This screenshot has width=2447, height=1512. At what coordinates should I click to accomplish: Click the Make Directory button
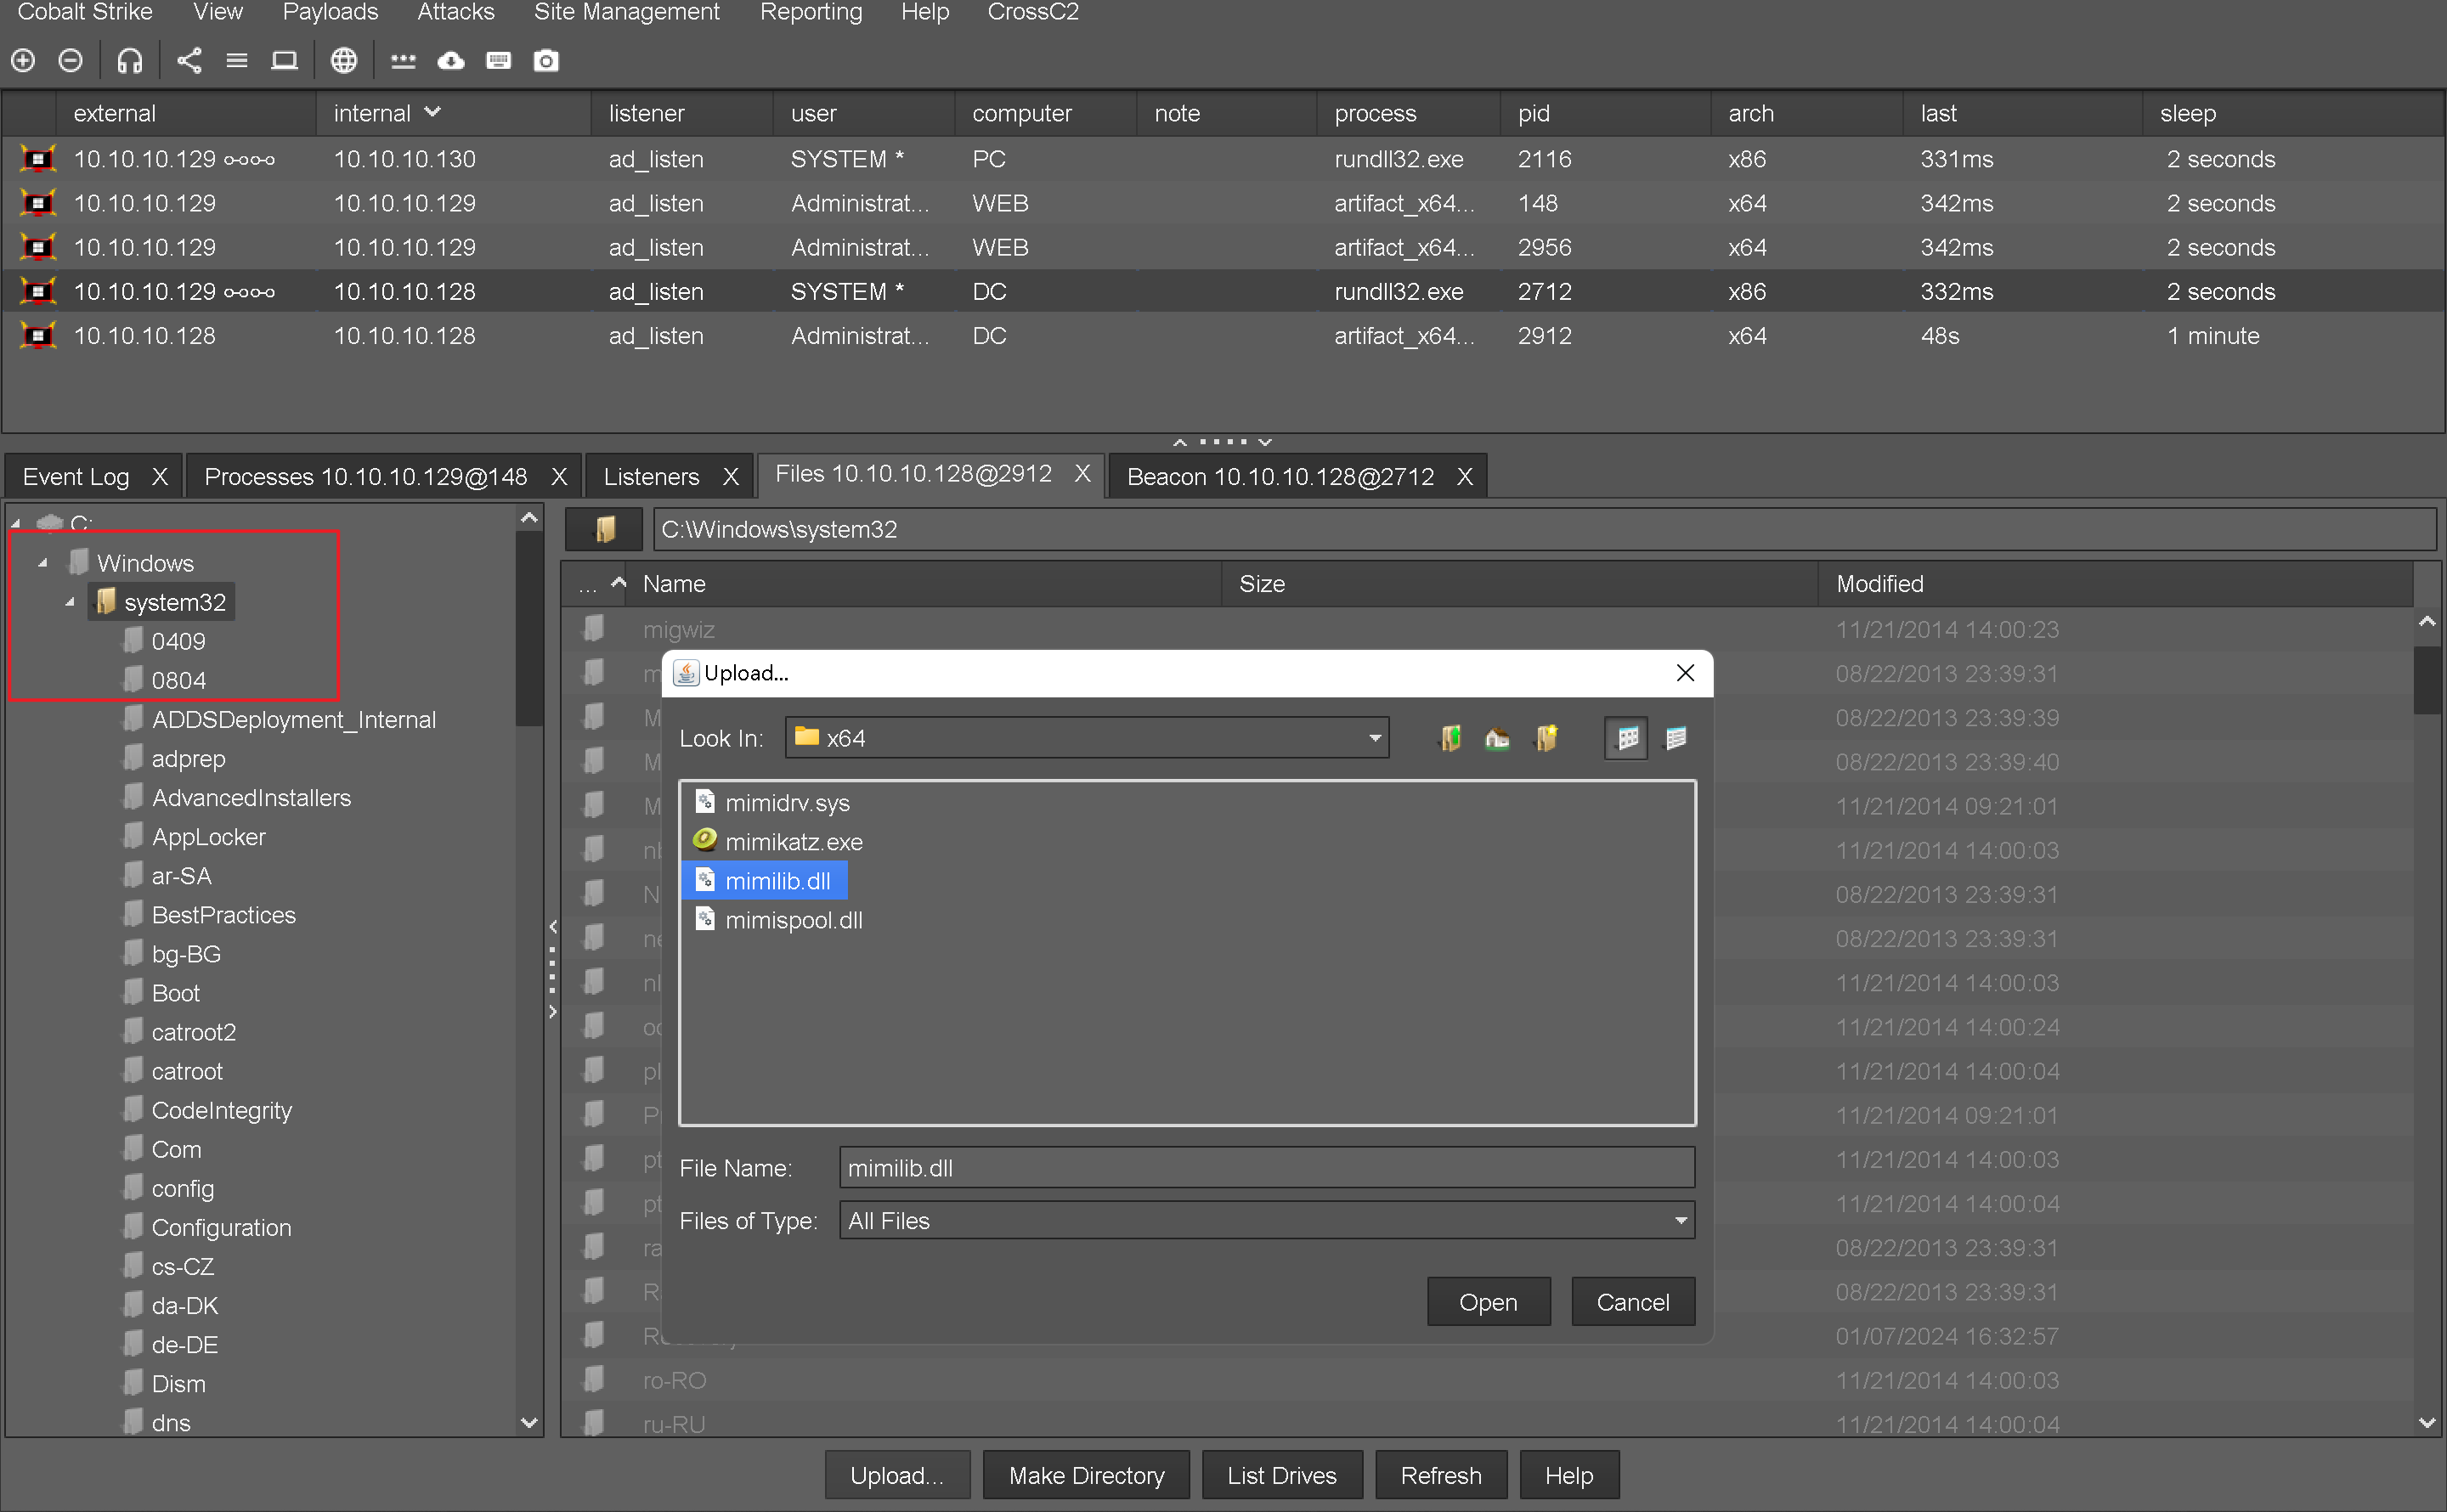tap(1086, 1475)
